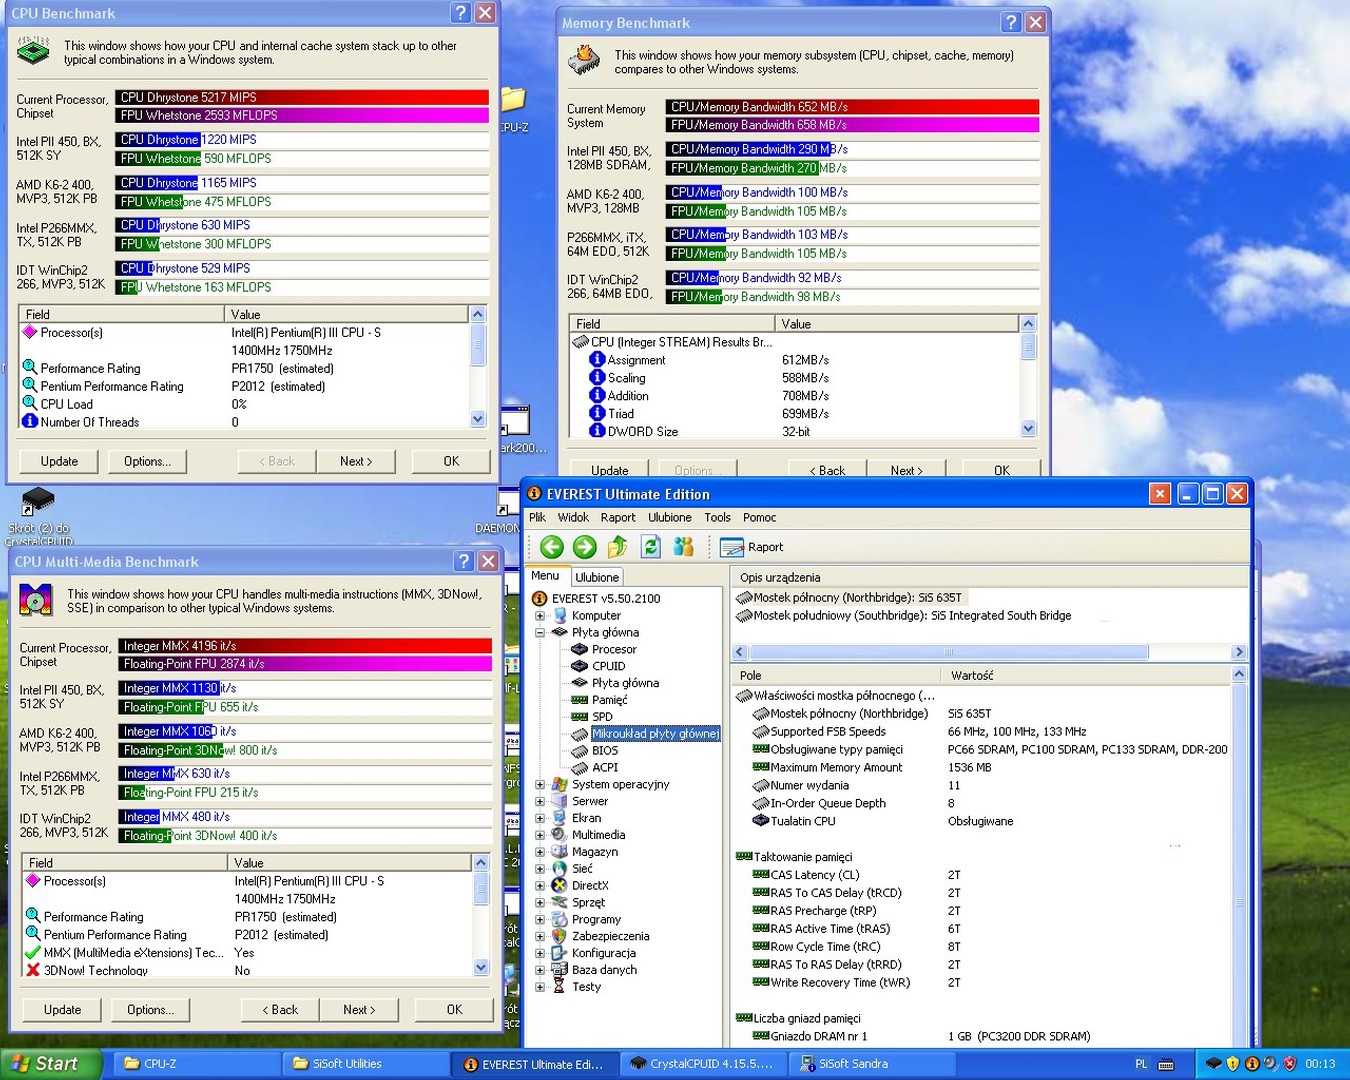Click the EVEREST horizontal scrollbar thumb
Image resolution: width=1350 pixels, height=1080 pixels.
948,652
